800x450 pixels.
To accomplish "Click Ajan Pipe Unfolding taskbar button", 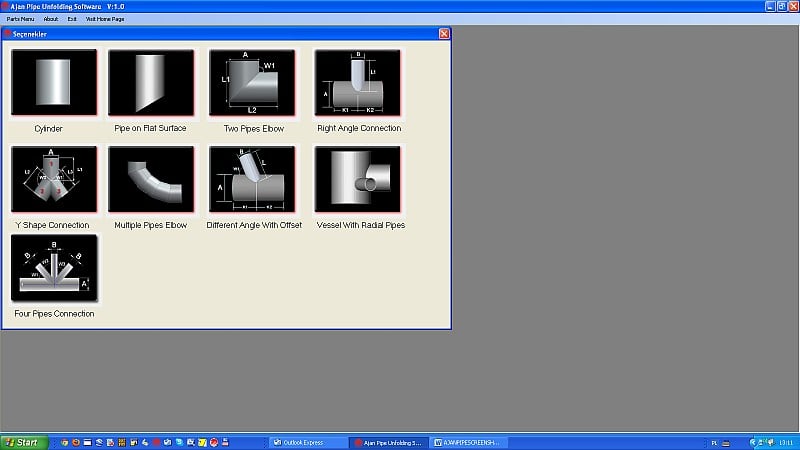I will [x=389, y=442].
